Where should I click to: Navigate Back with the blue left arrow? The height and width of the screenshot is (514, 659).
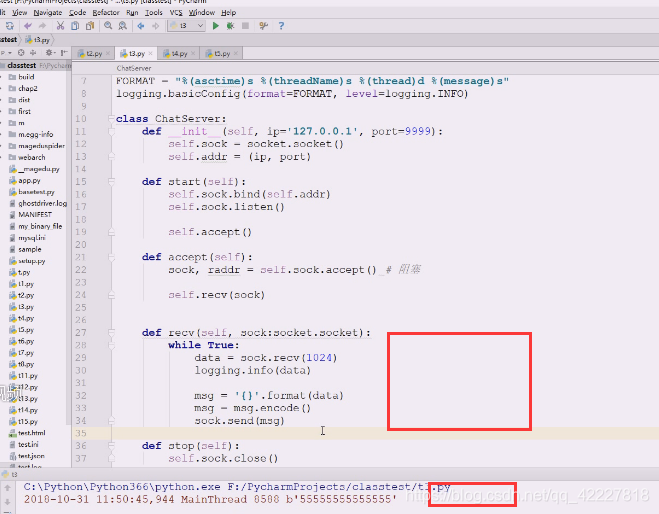tap(141, 26)
